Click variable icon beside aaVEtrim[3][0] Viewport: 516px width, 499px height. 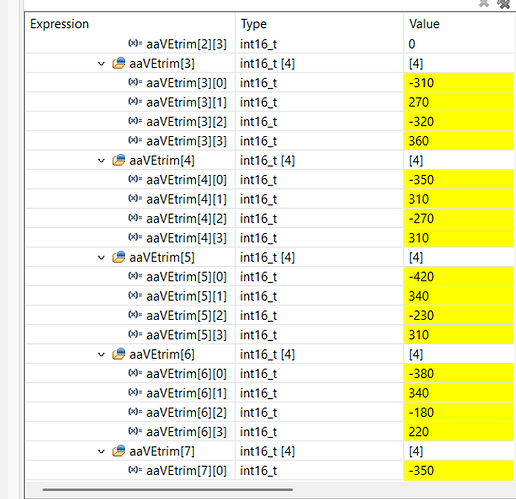tap(135, 82)
